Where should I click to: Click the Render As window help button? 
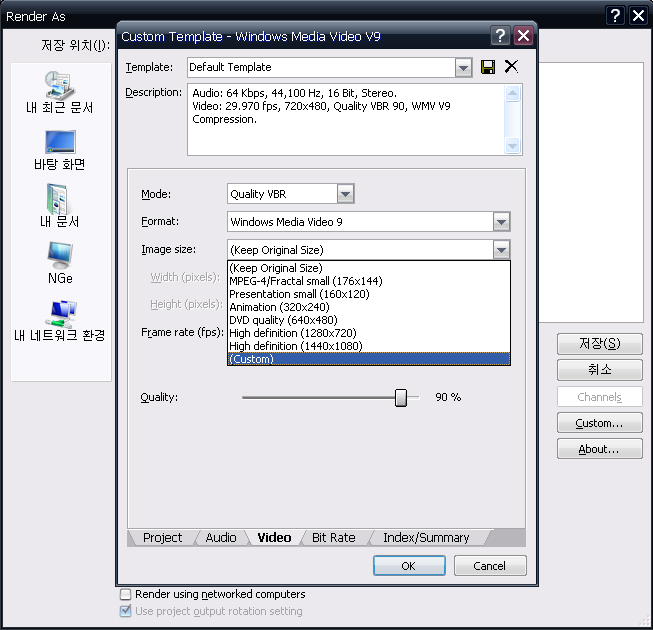[615, 16]
